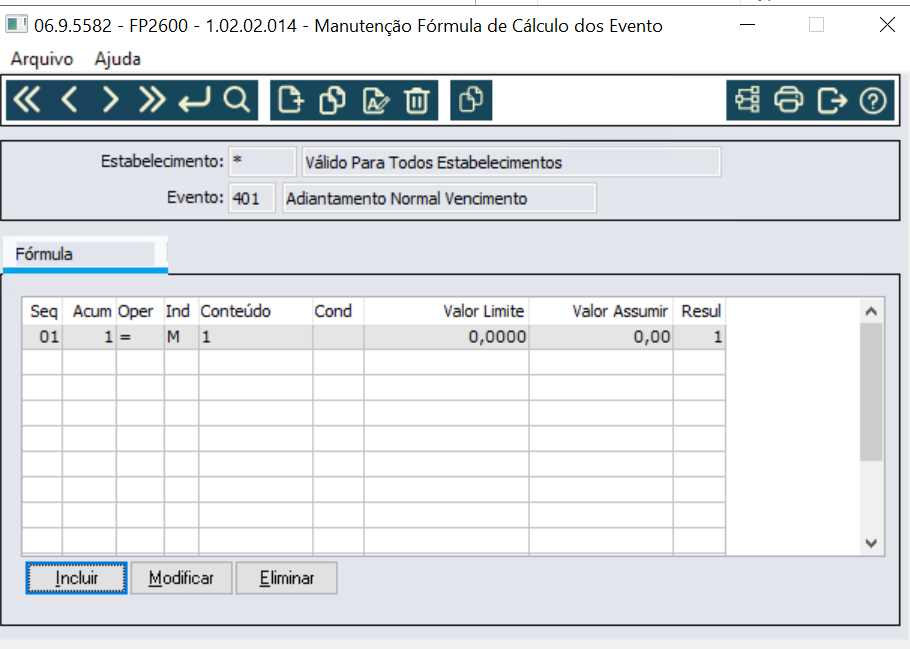Viewport: 910px width, 649px height.
Task: Exit the program with the exit arrow icon
Action: [831, 100]
